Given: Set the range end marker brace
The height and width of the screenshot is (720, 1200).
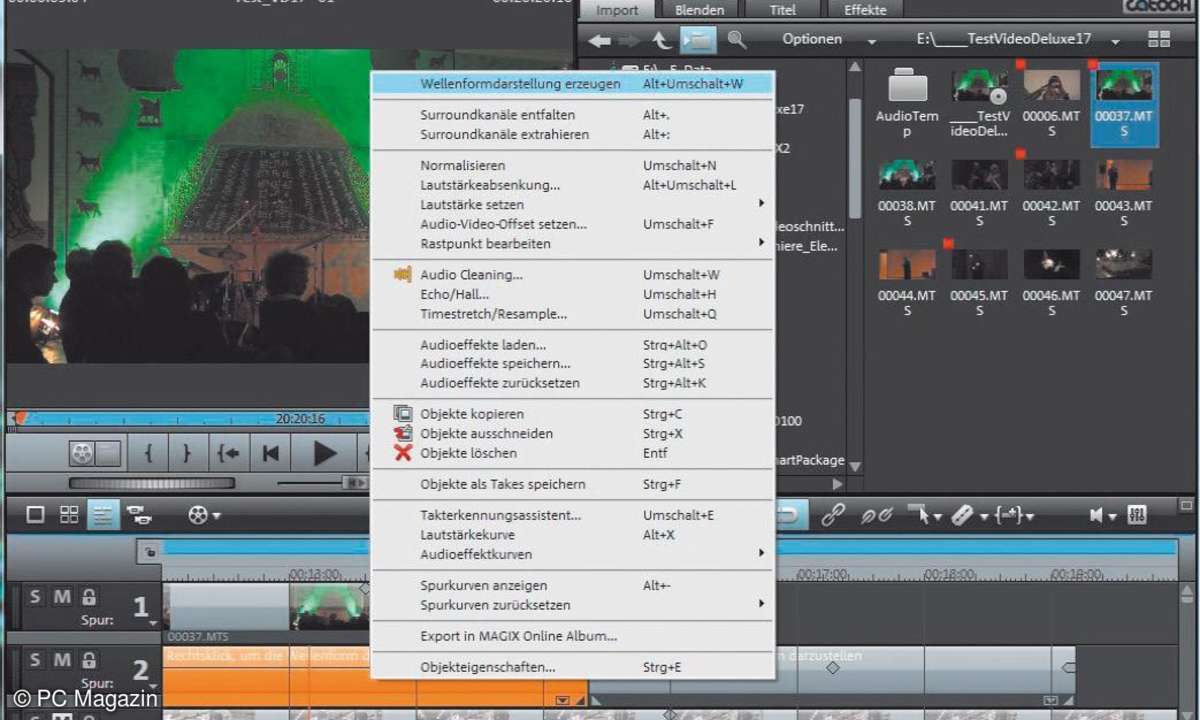Looking at the screenshot, I should click(186, 454).
